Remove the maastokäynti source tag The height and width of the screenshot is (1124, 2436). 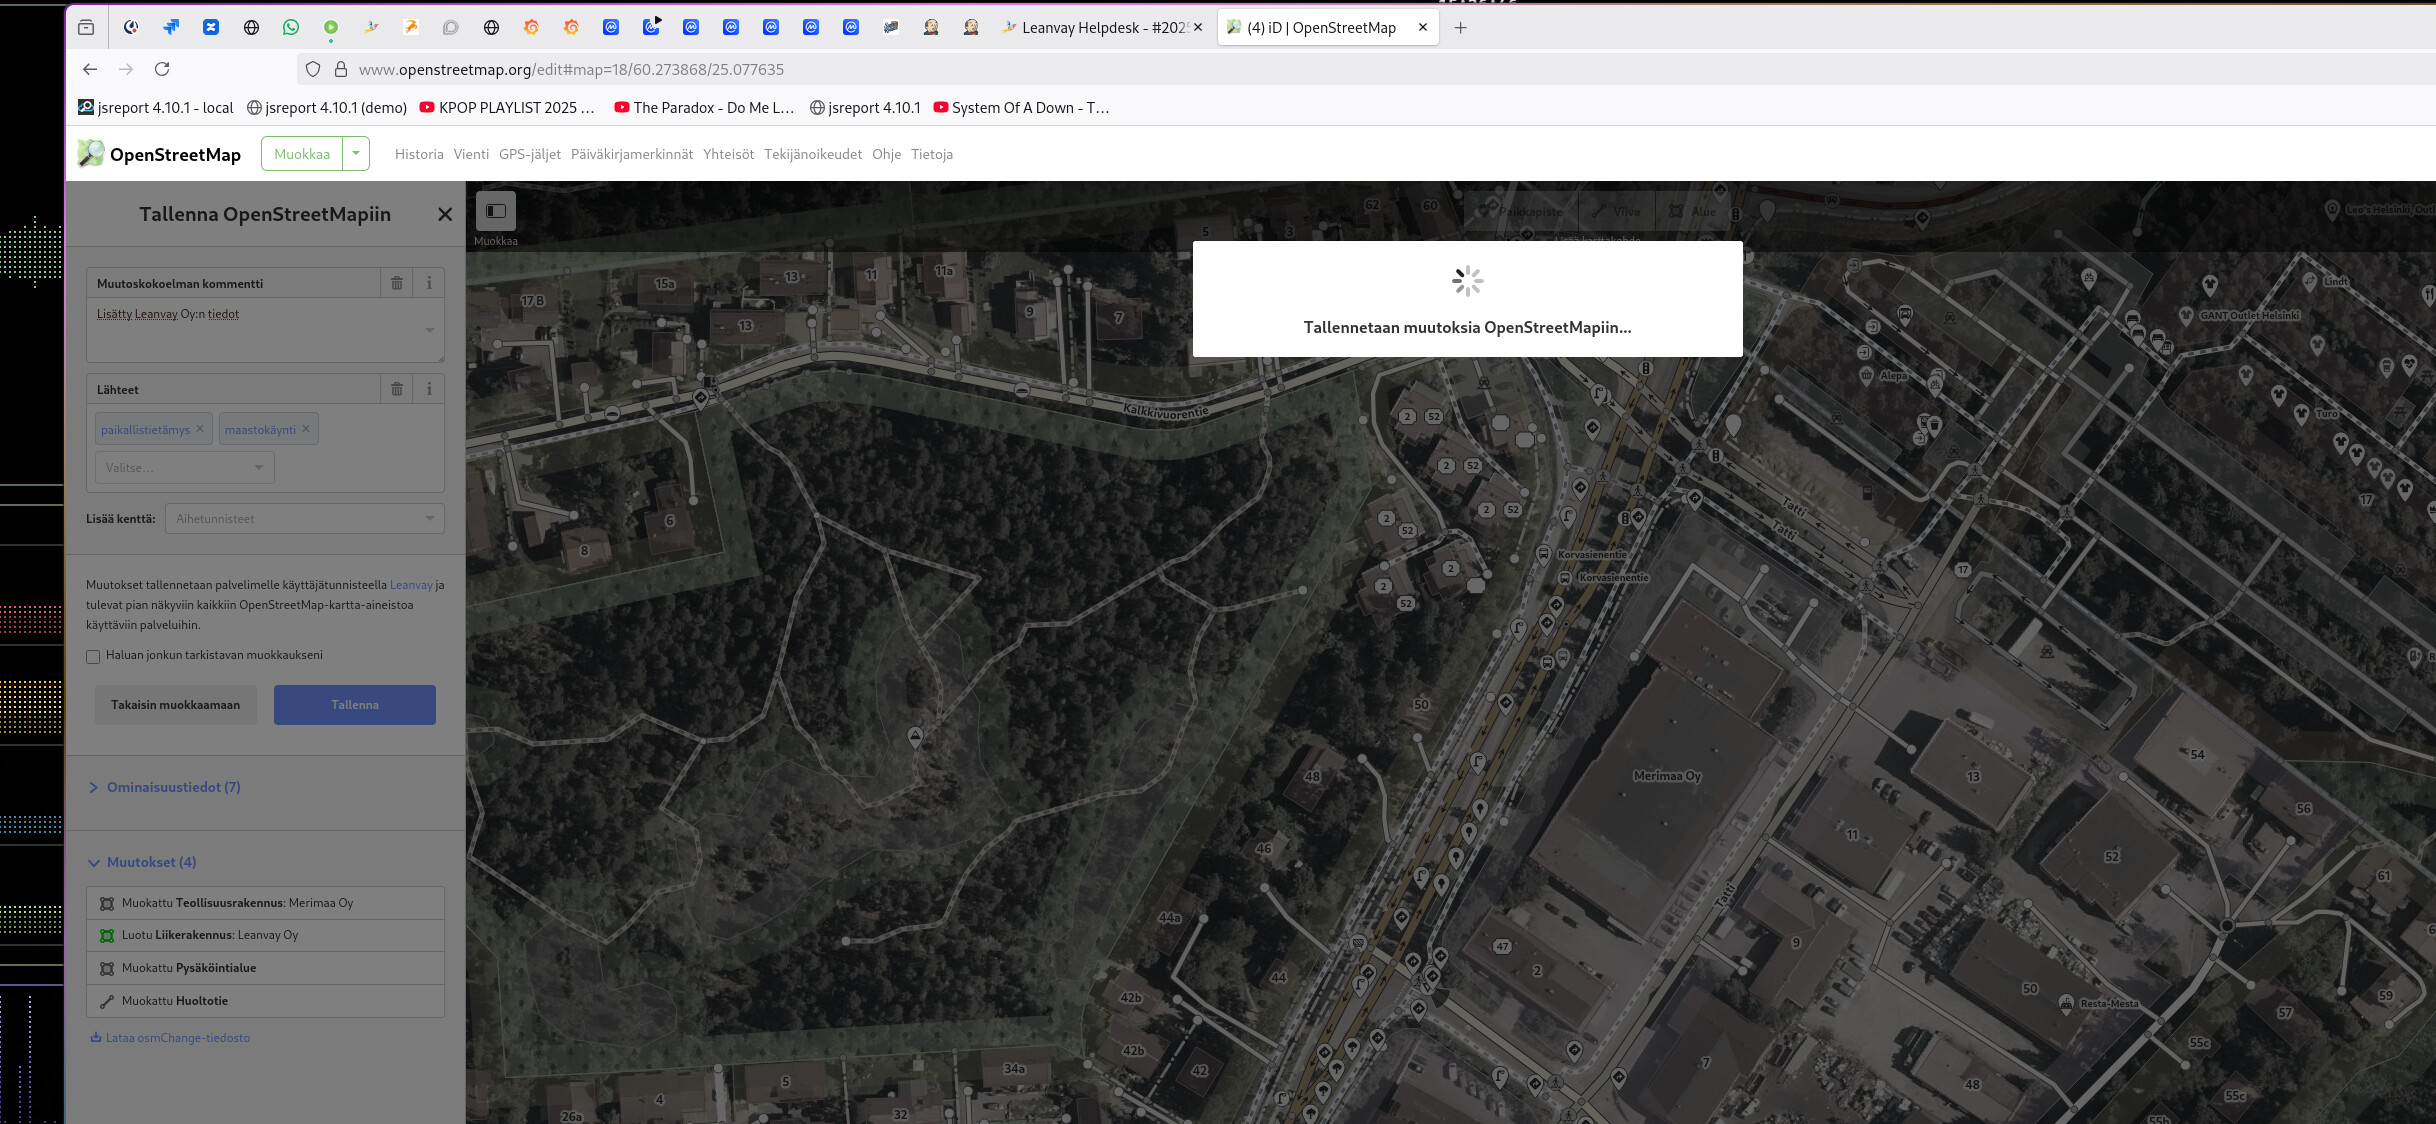tap(306, 429)
